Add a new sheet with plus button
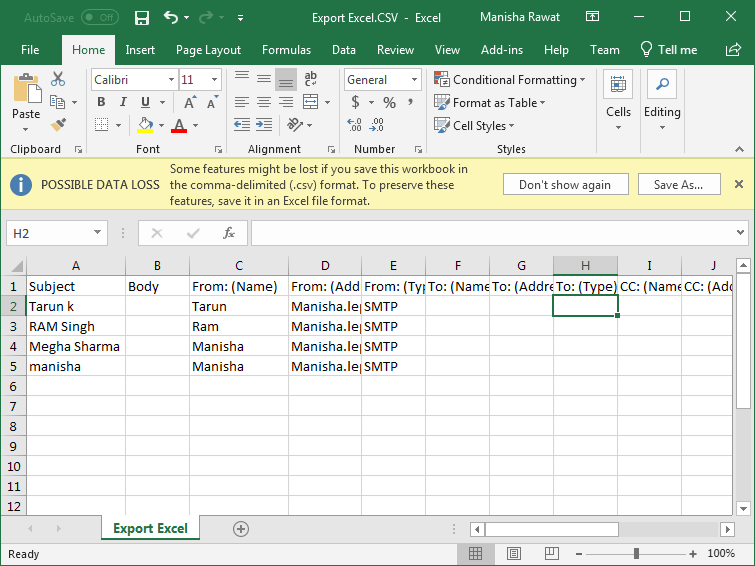Image resolution: width=755 pixels, height=566 pixels. click(241, 529)
